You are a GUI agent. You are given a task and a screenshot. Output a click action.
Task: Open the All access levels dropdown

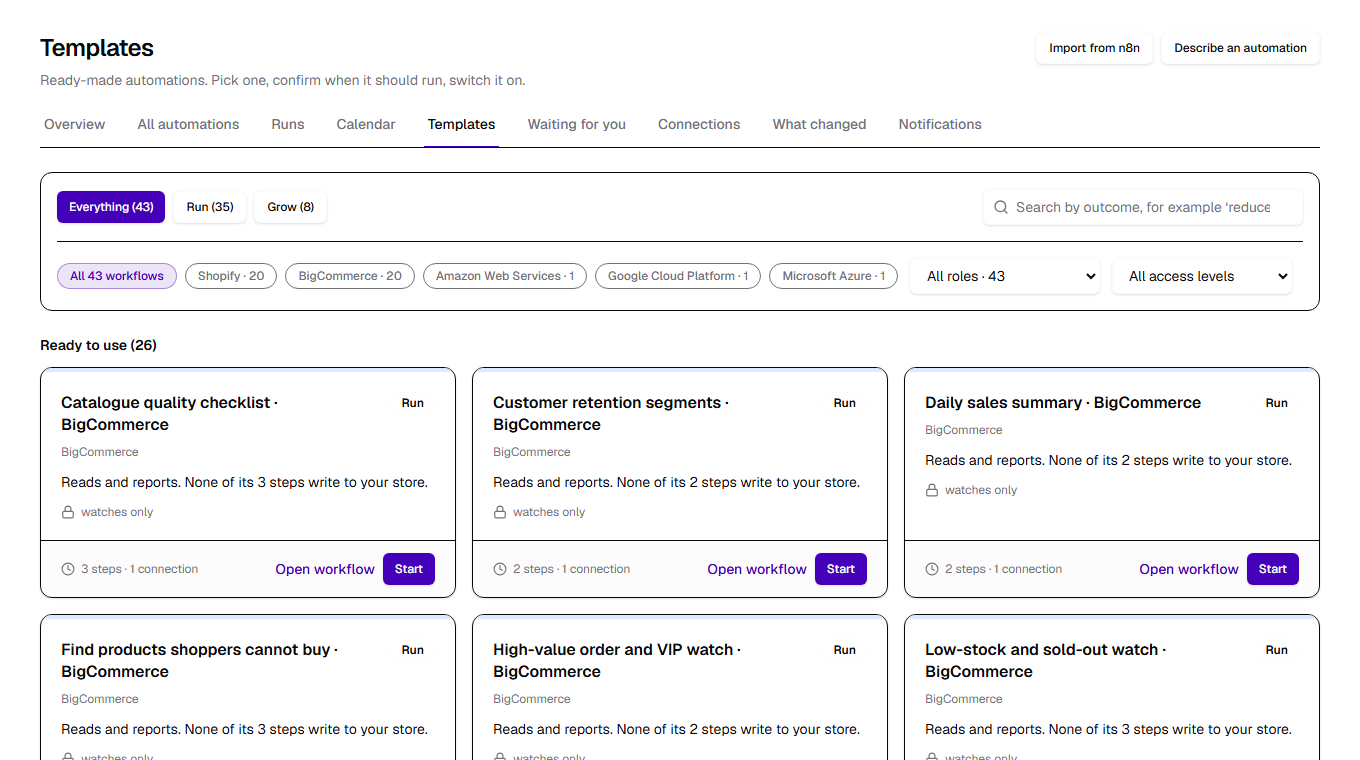(1202, 276)
